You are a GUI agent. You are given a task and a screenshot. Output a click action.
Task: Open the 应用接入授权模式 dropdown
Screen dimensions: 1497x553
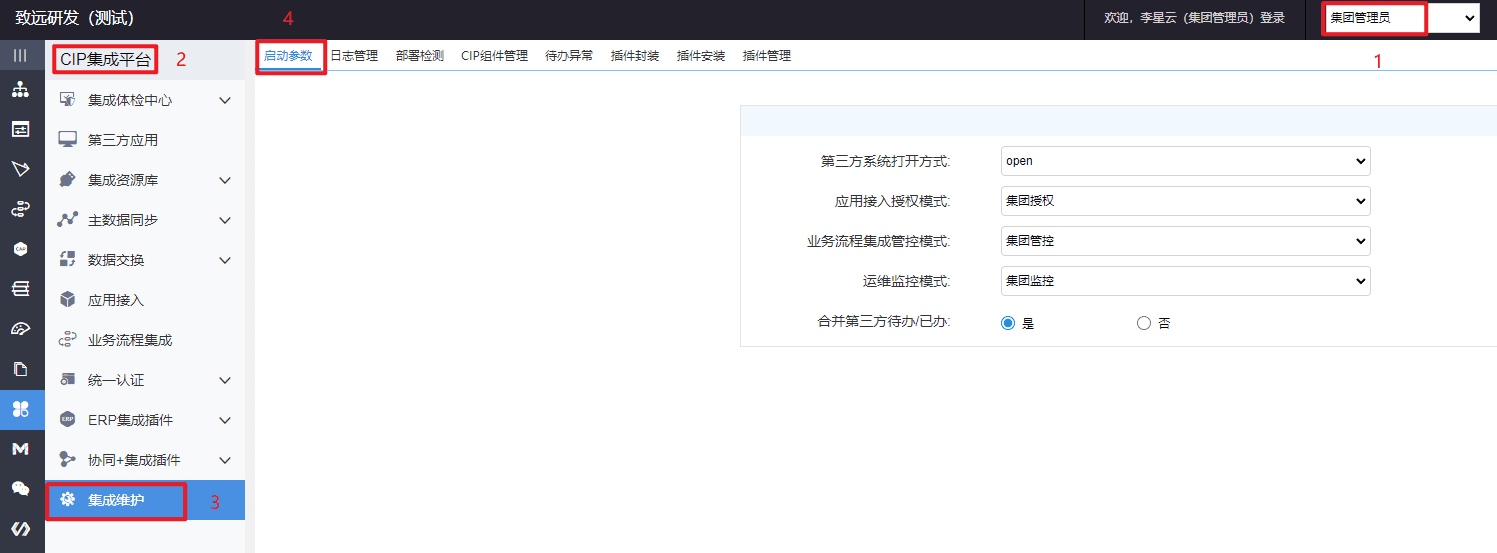[1185, 201]
